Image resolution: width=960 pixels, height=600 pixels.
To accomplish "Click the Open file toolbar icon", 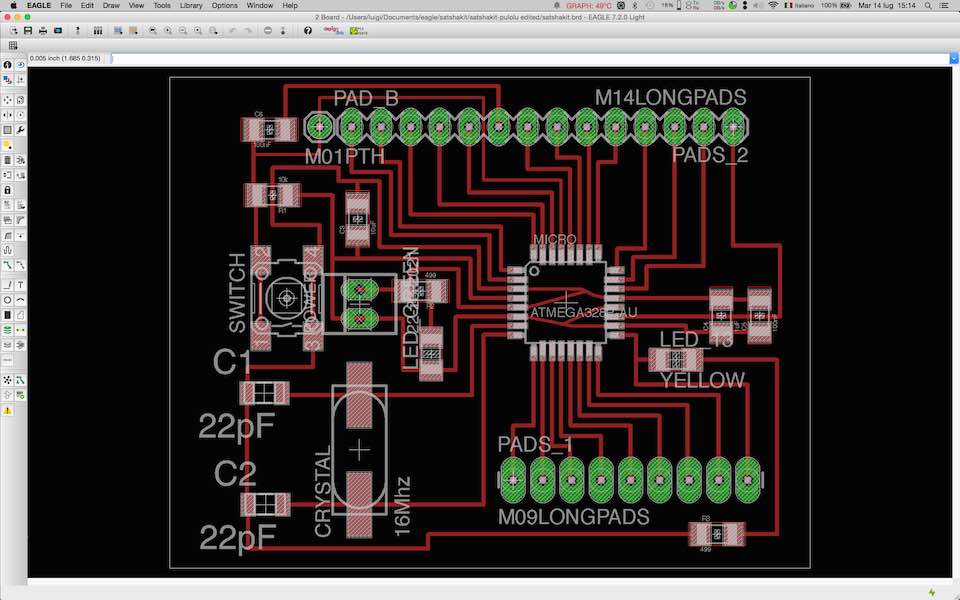I will (x=13, y=31).
